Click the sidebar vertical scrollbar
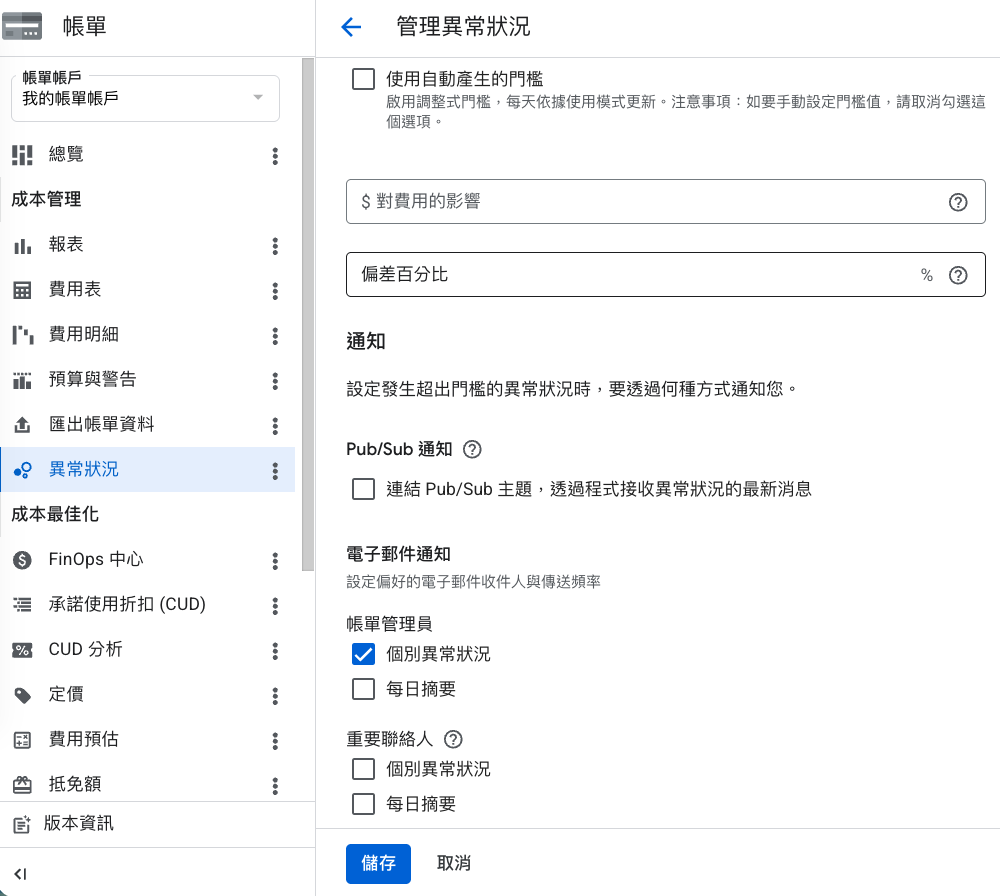Viewport: 1000px width, 896px height. (x=308, y=314)
